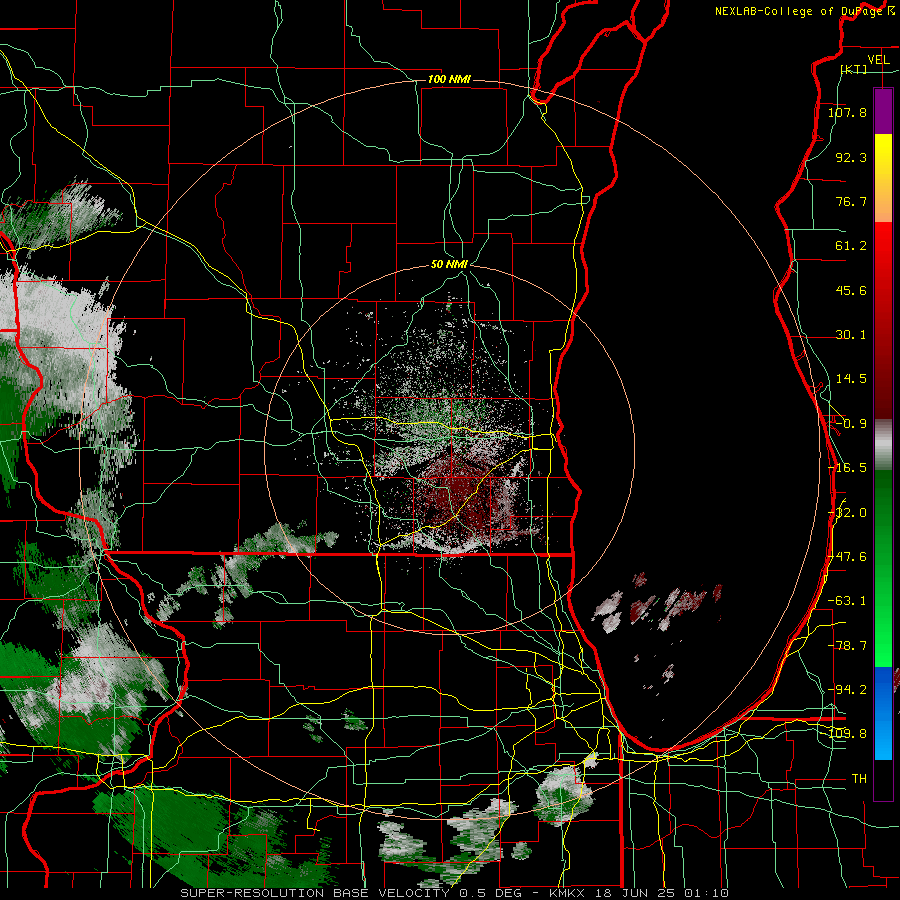The width and height of the screenshot is (900, 900).
Task: Click the -63.1 velocity scale value
Action: click(x=847, y=601)
